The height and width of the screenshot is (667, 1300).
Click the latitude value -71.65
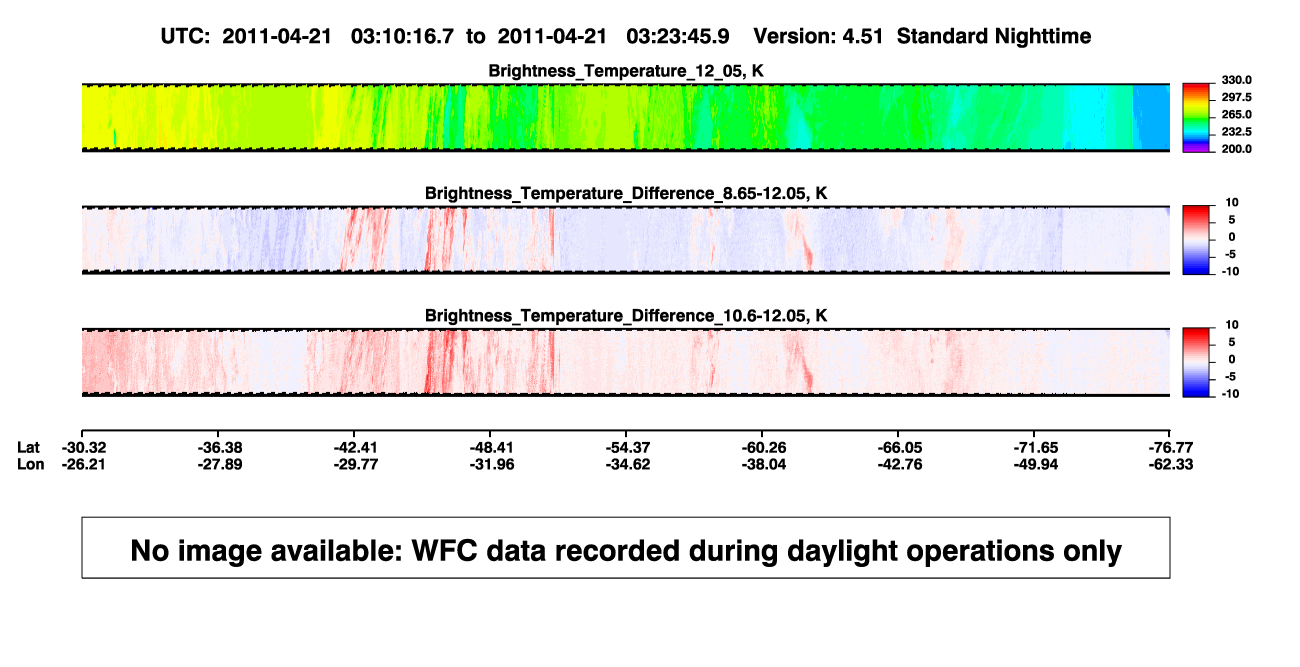pyautogui.click(x=1034, y=447)
